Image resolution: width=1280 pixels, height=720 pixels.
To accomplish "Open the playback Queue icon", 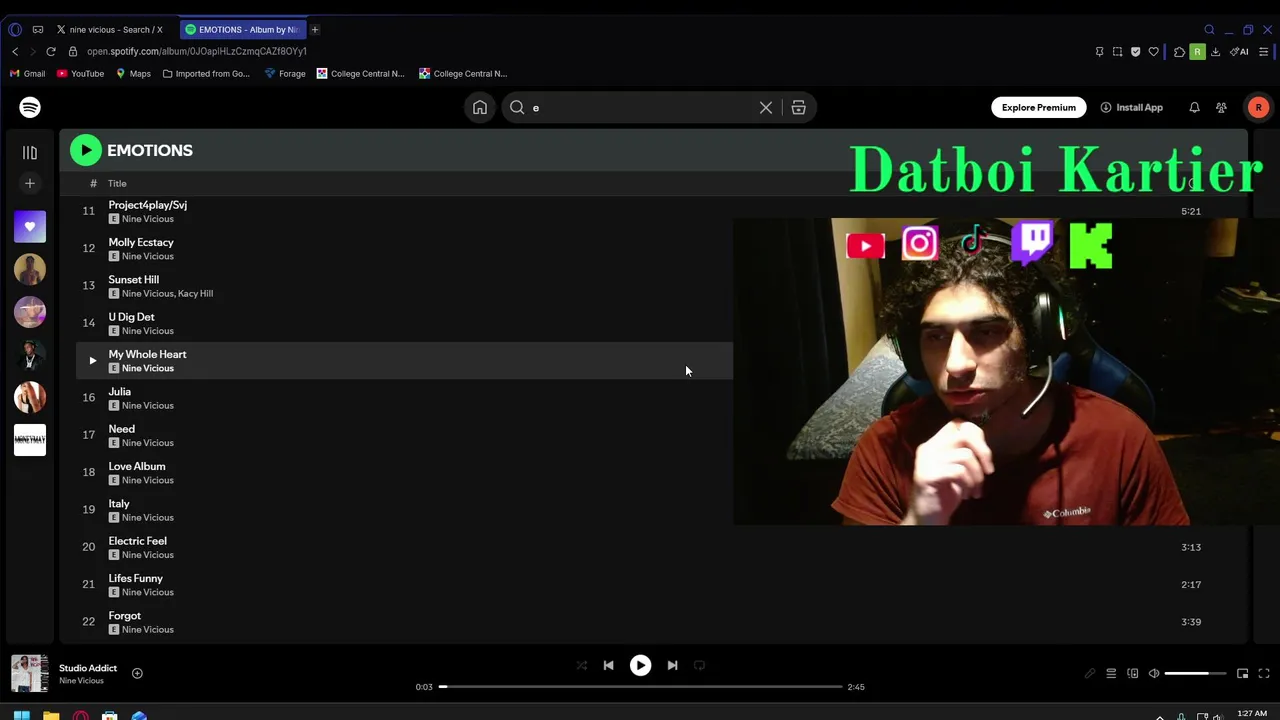I will tap(1111, 674).
